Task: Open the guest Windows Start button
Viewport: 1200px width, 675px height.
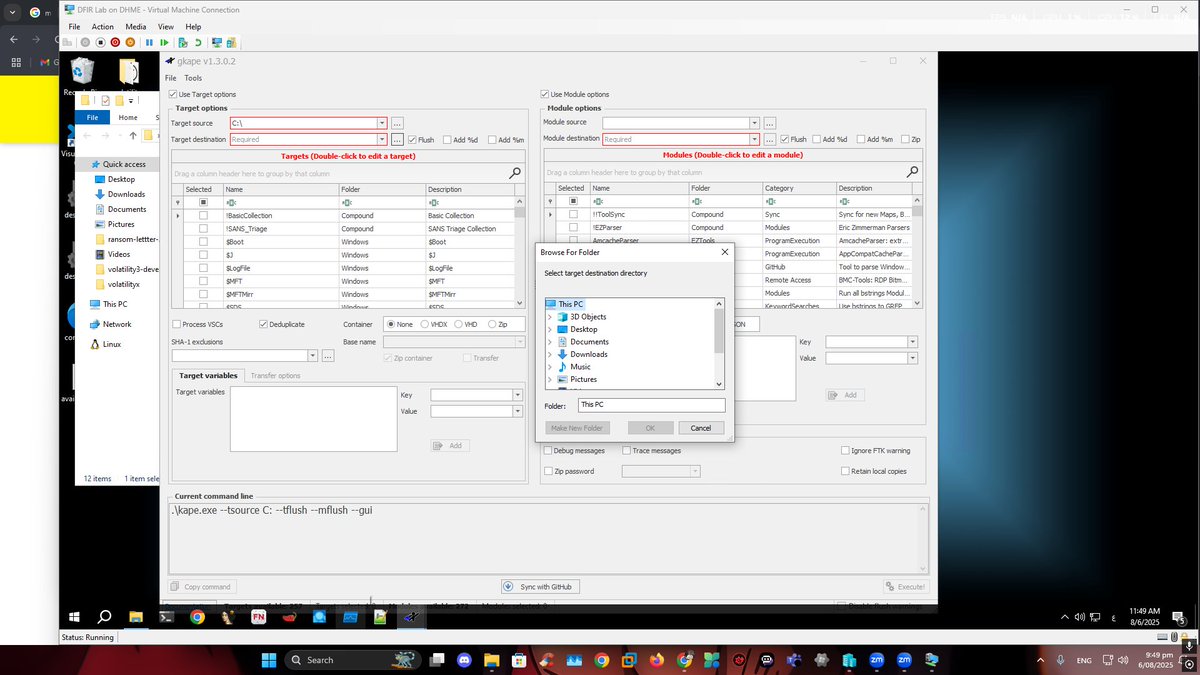Action: [x=74, y=617]
